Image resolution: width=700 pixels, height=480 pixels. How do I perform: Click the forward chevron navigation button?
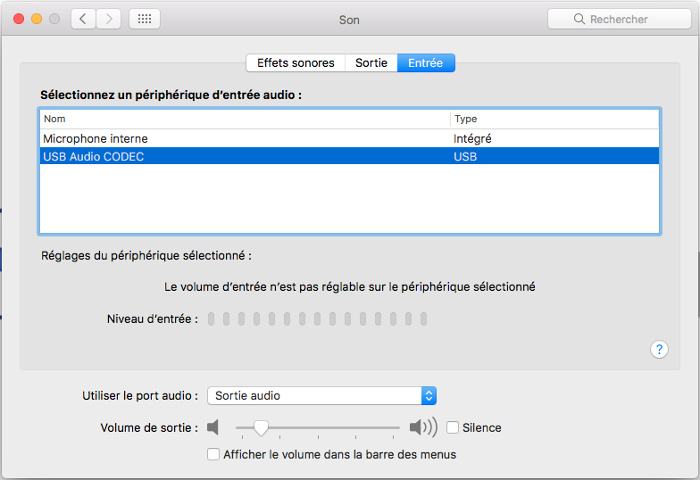[109, 19]
